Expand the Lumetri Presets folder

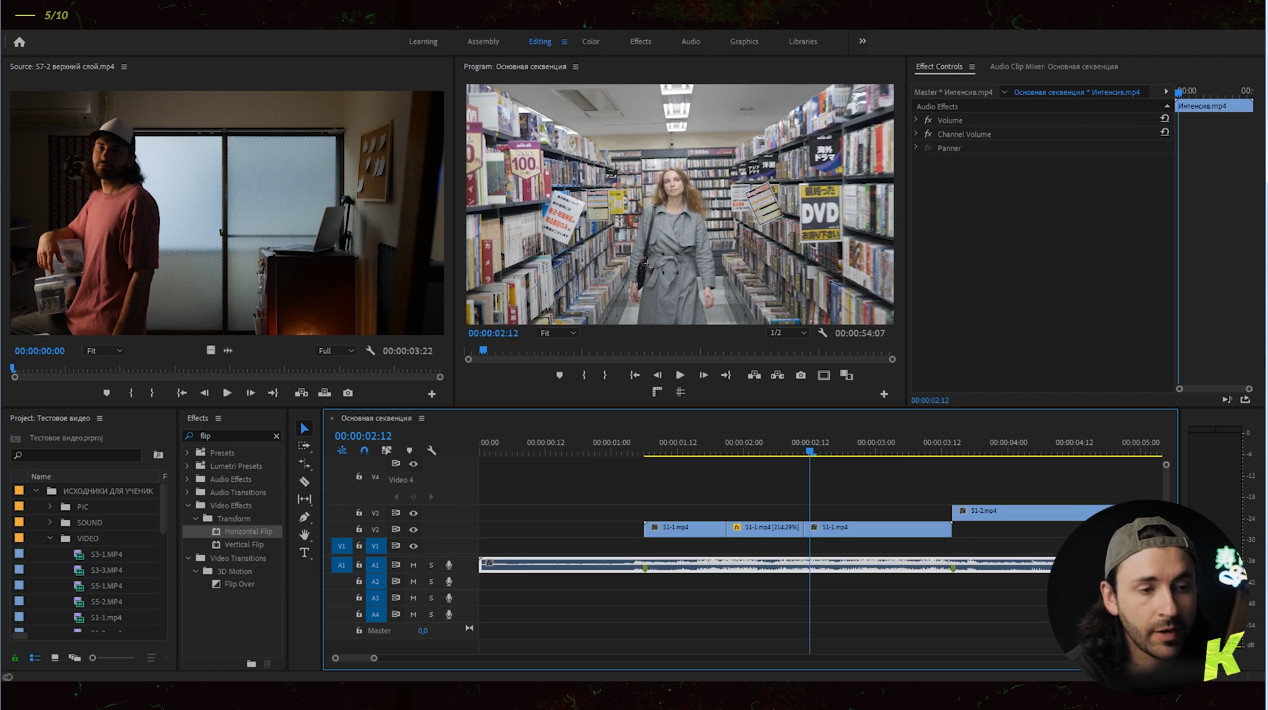pyautogui.click(x=188, y=466)
